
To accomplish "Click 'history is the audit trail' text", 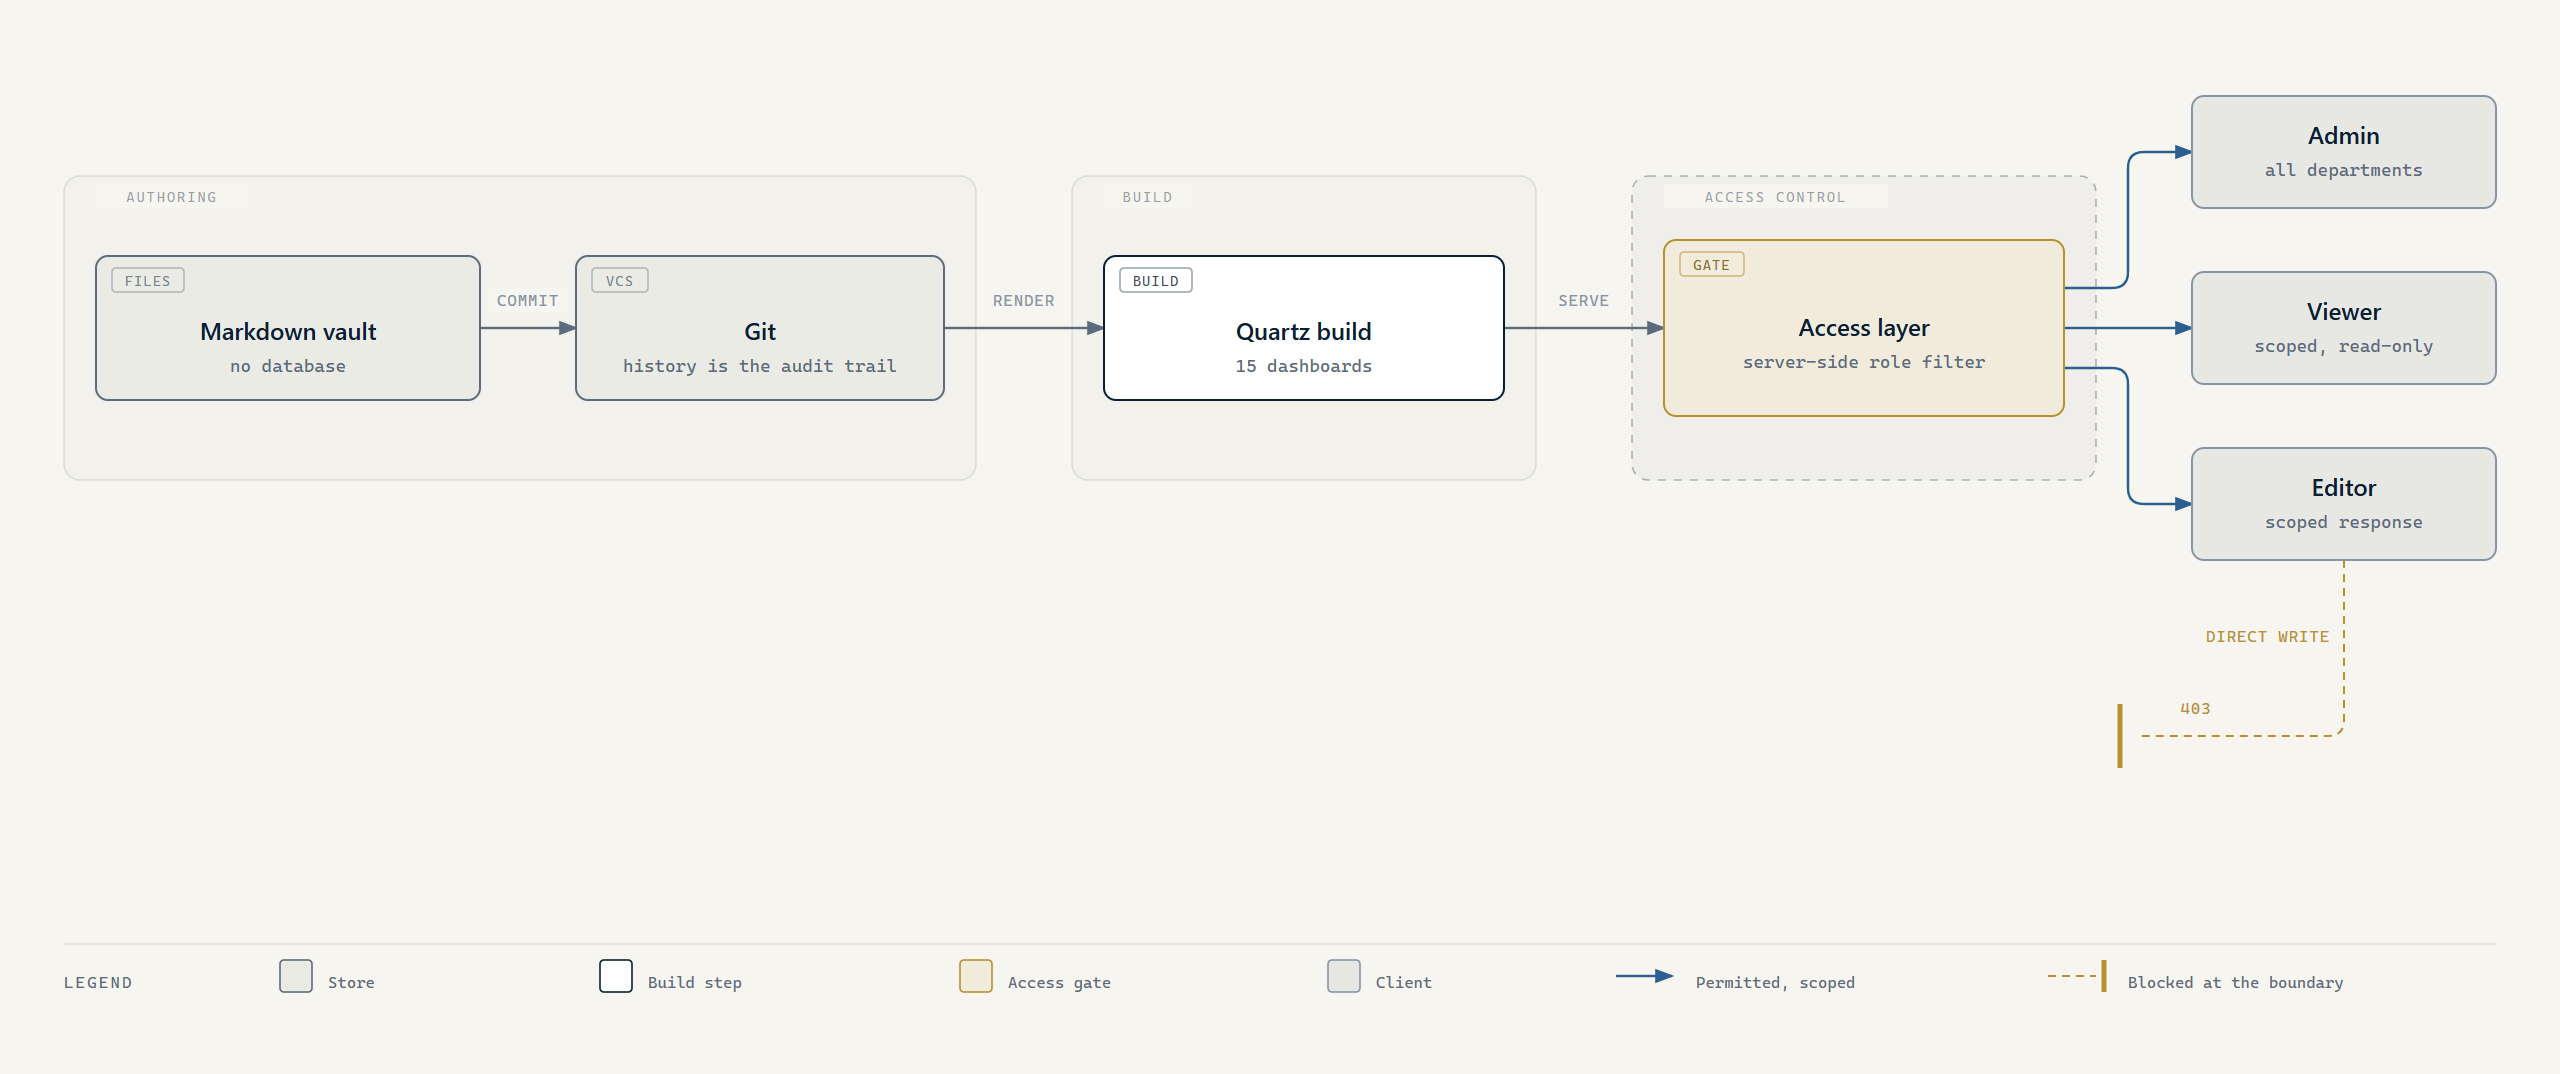I will (760, 367).
